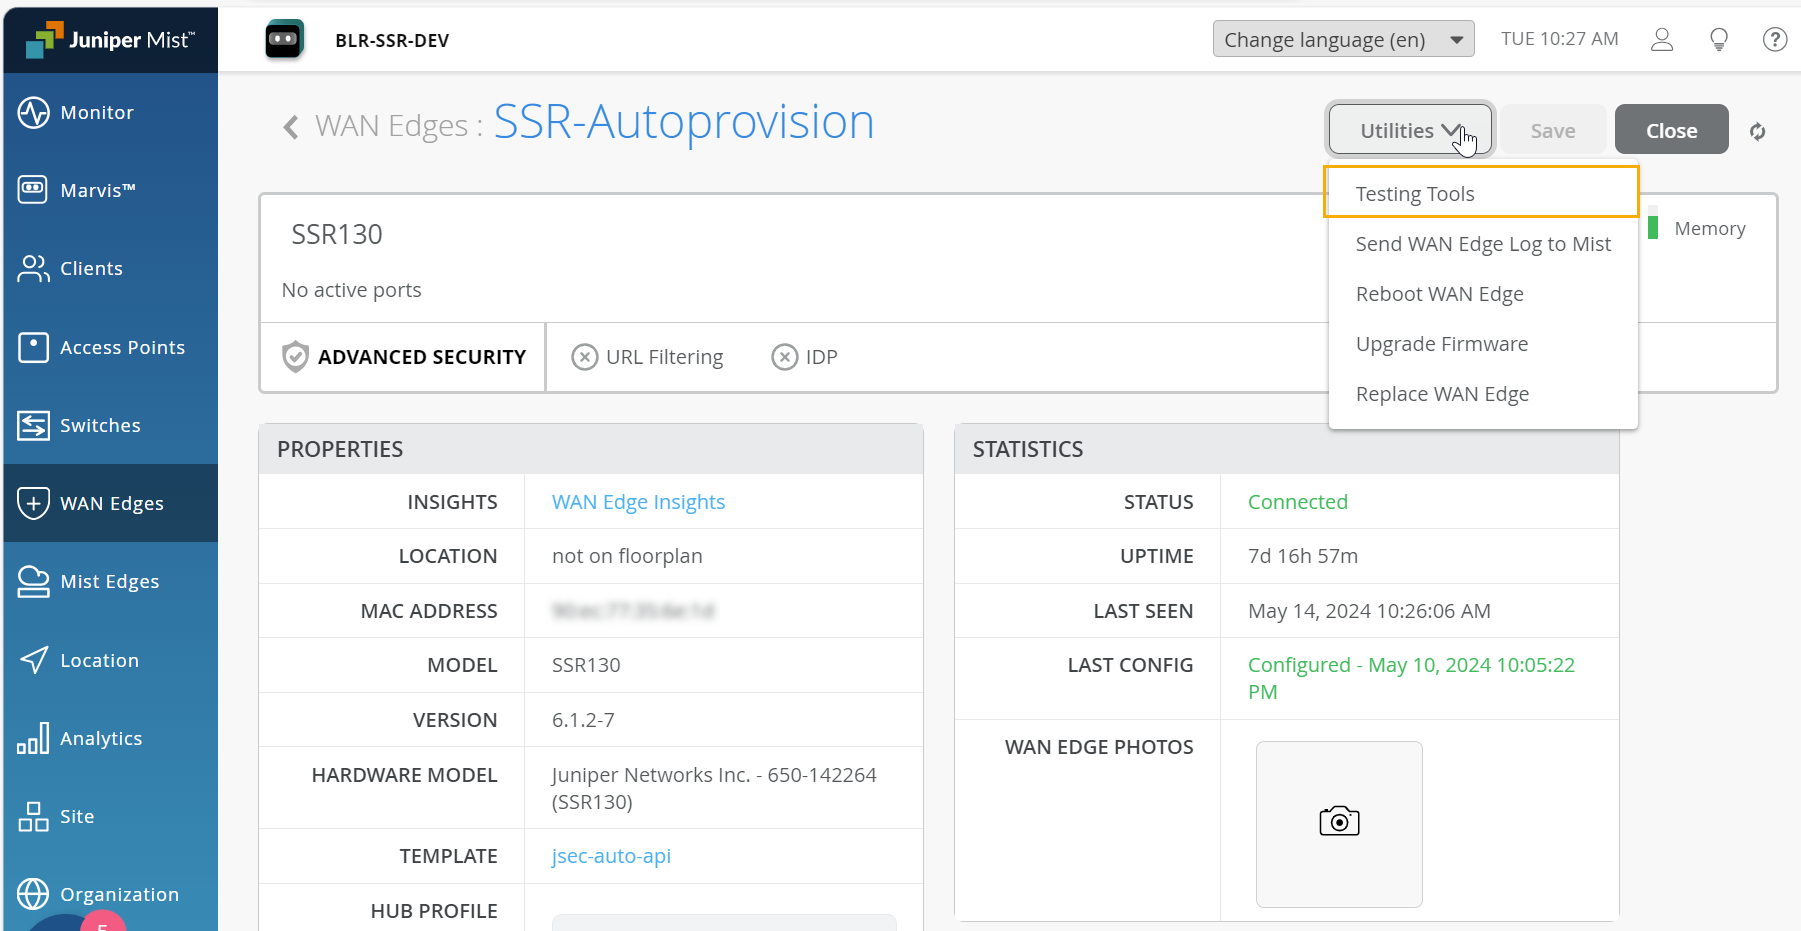Click the Hub Profile field

click(724, 922)
